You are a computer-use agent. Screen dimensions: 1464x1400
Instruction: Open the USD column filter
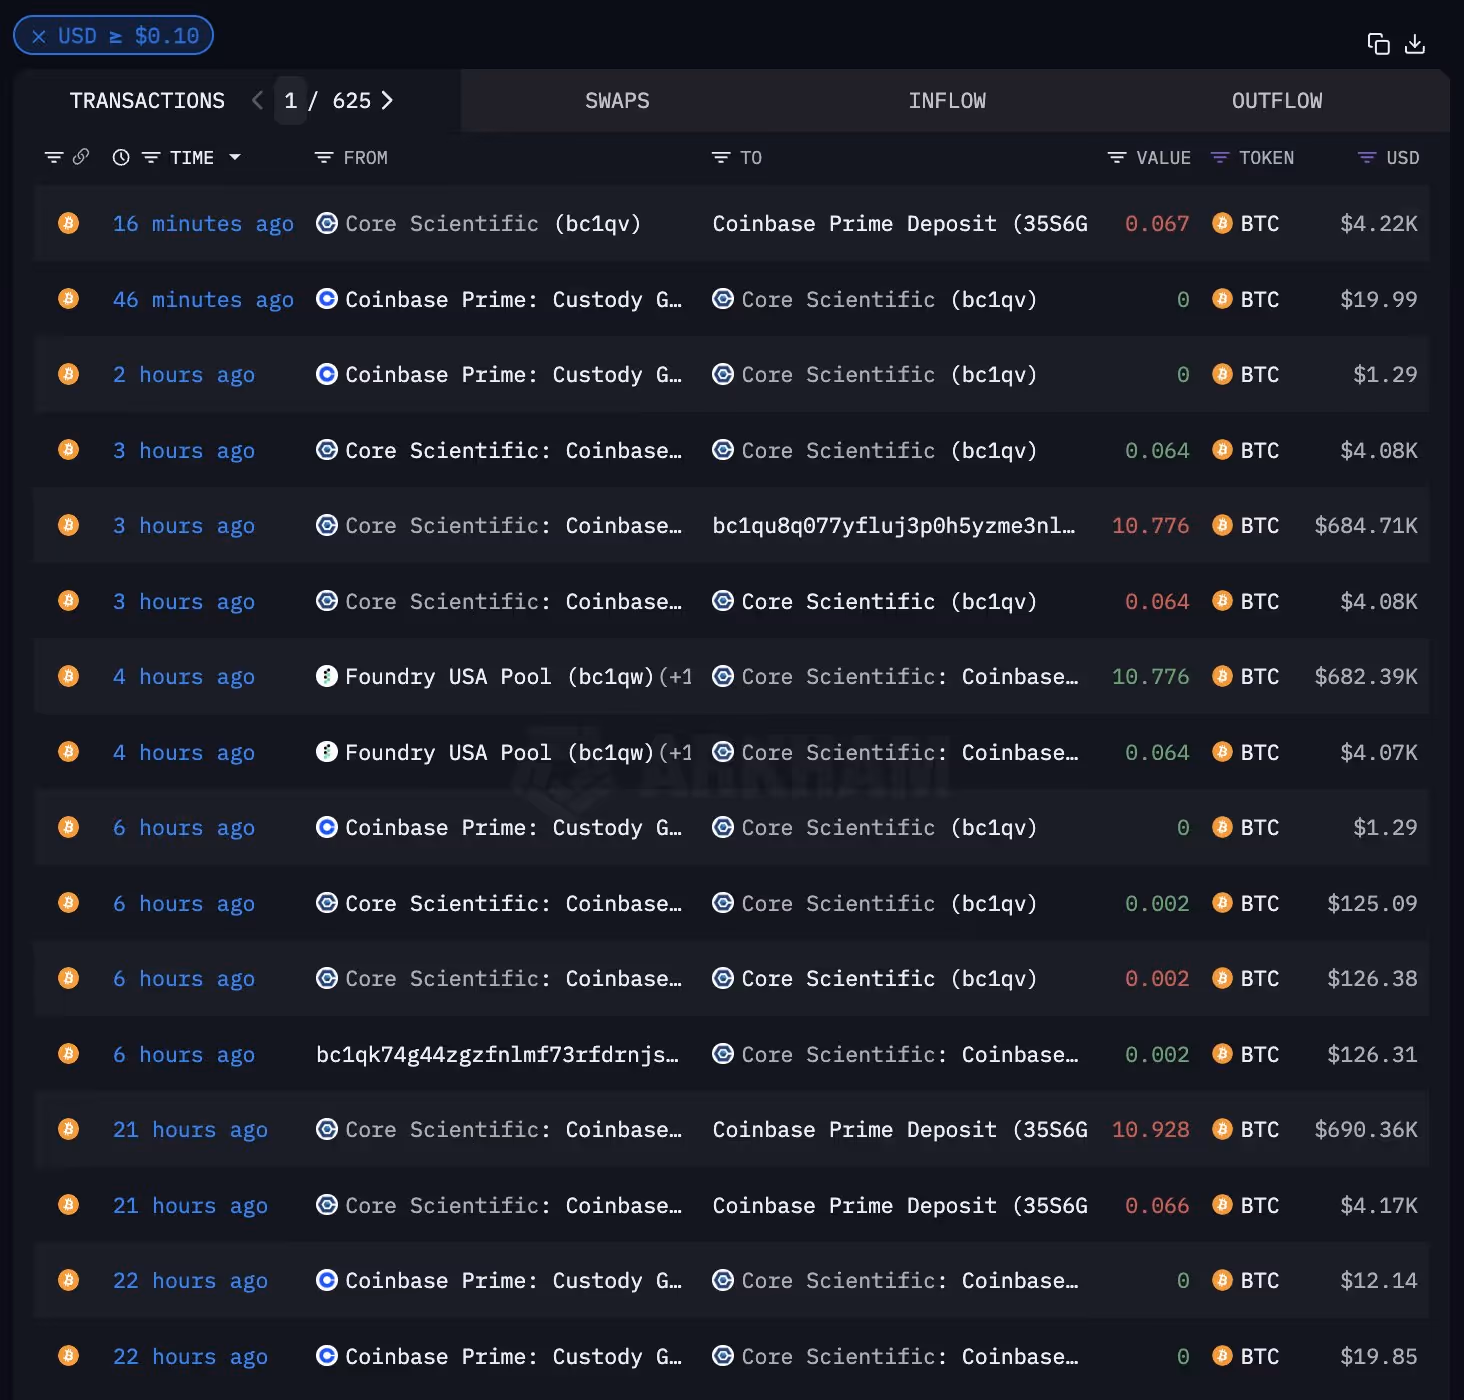point(1367,158)
